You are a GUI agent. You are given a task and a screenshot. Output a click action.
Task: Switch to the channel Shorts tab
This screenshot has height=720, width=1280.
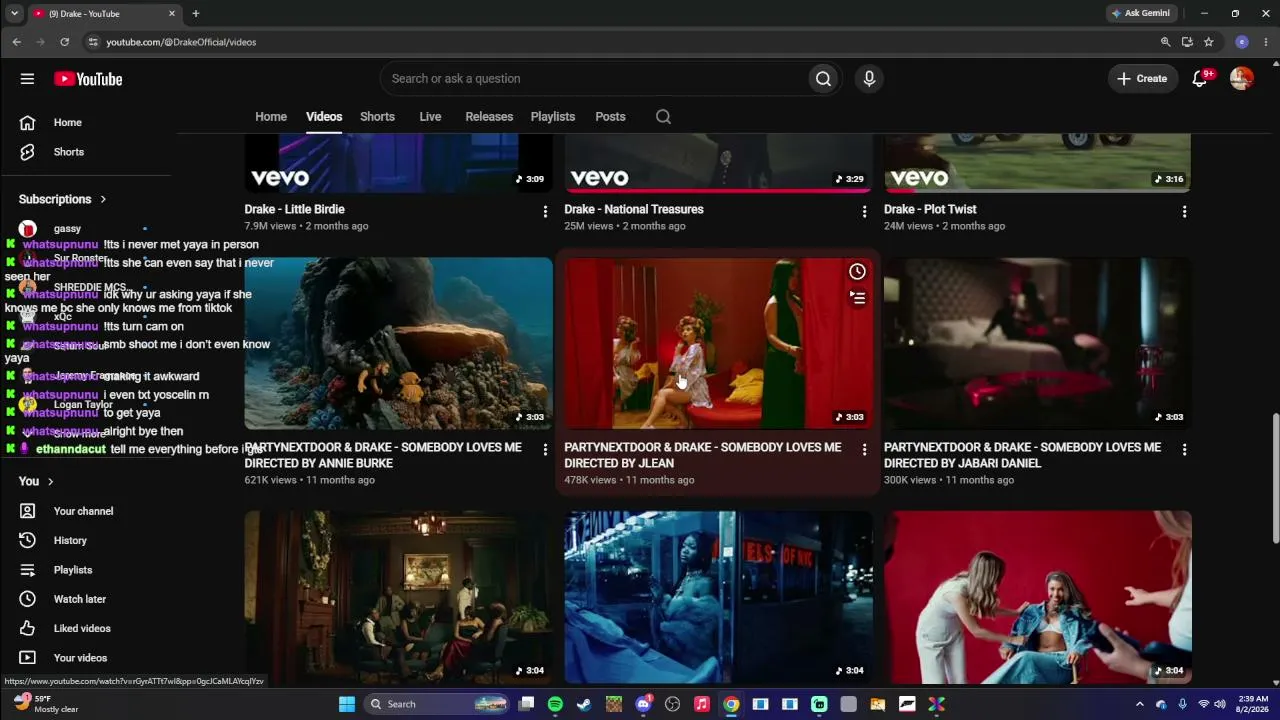point(377,117)
